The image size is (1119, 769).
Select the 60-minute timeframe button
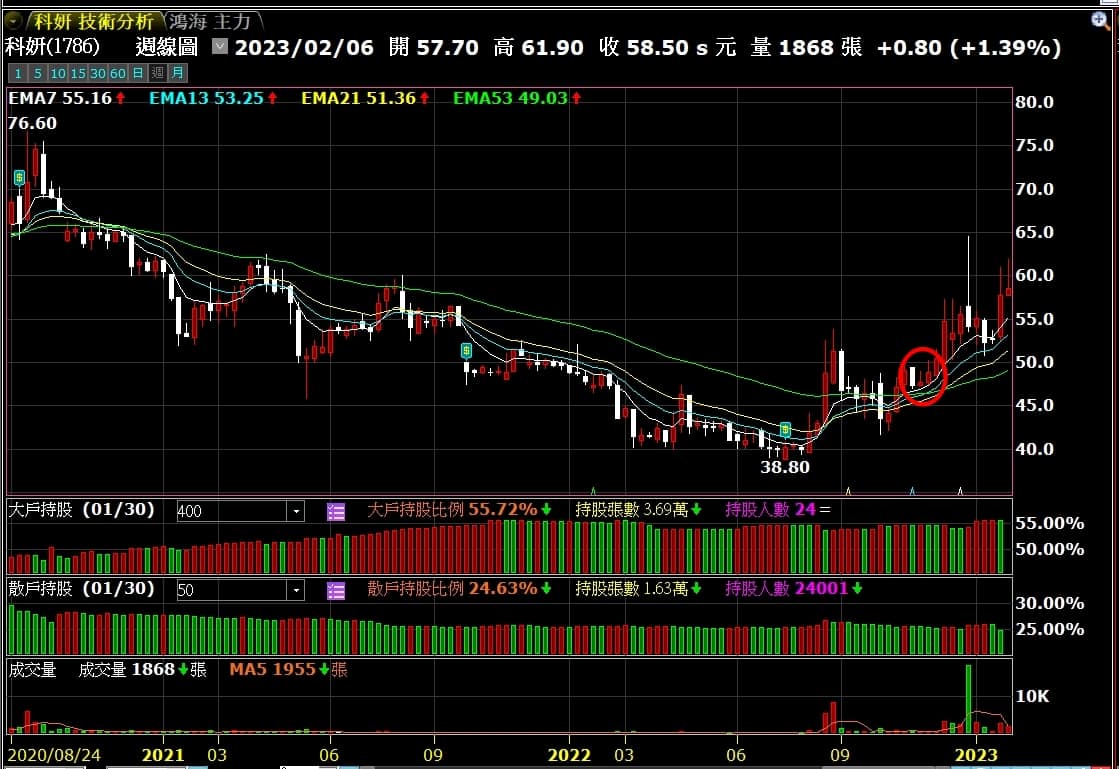tap(117, 73)
